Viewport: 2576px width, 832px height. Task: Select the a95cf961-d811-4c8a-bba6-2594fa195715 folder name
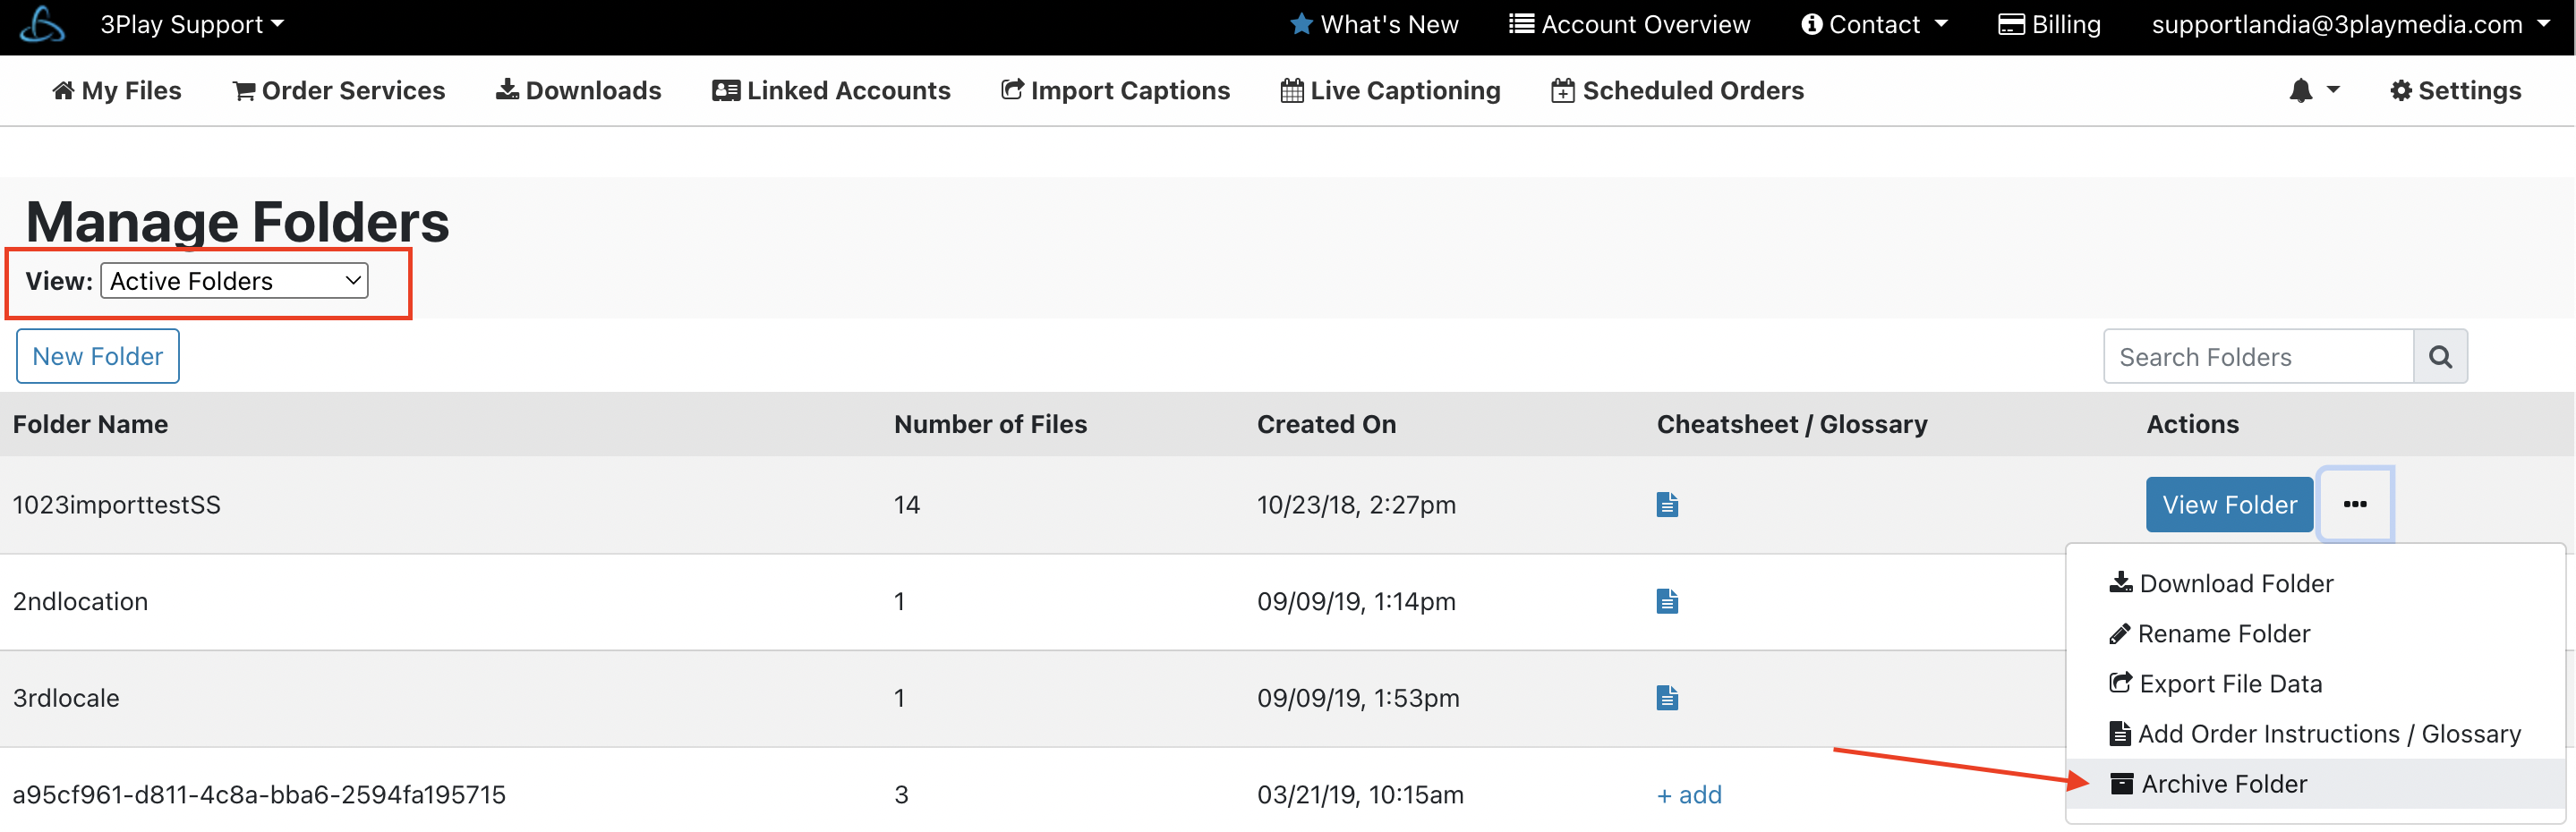(259, 795)
